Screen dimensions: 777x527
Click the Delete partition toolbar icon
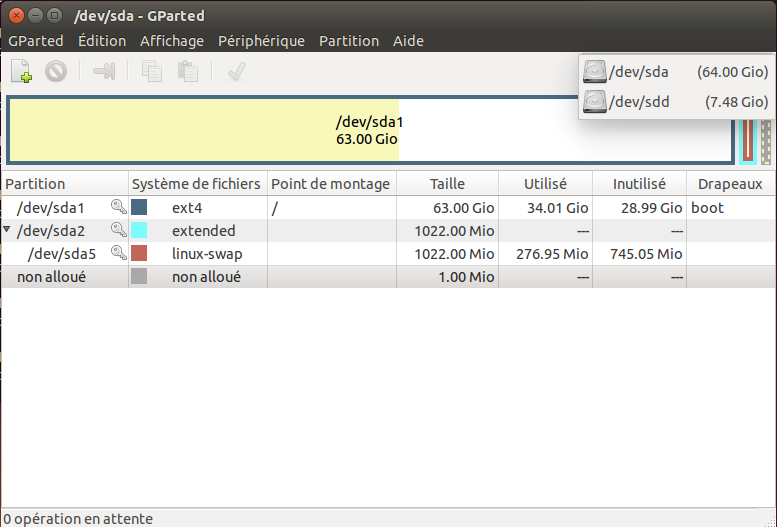pos(56,71)
